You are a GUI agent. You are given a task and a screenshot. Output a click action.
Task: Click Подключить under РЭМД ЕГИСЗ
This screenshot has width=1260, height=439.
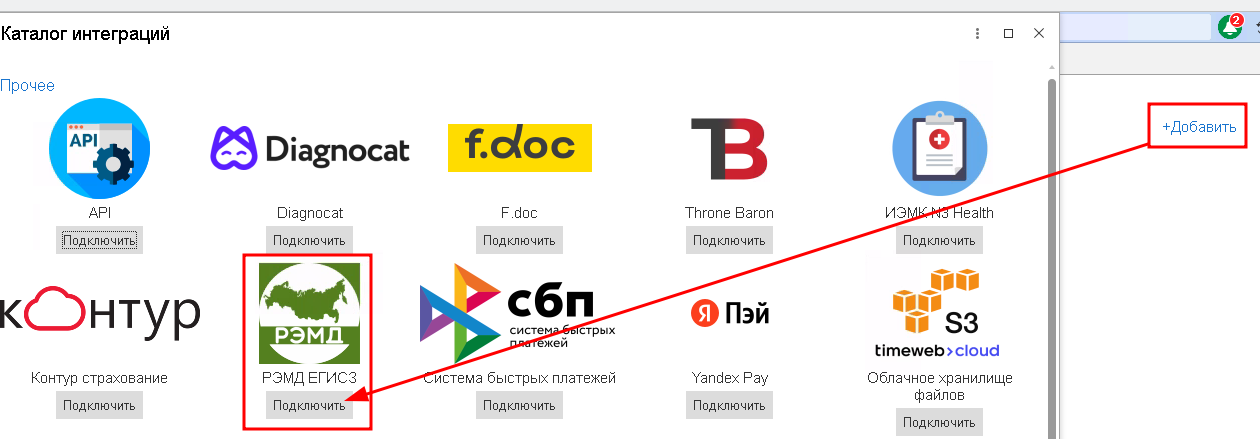[x=309, y=405]
